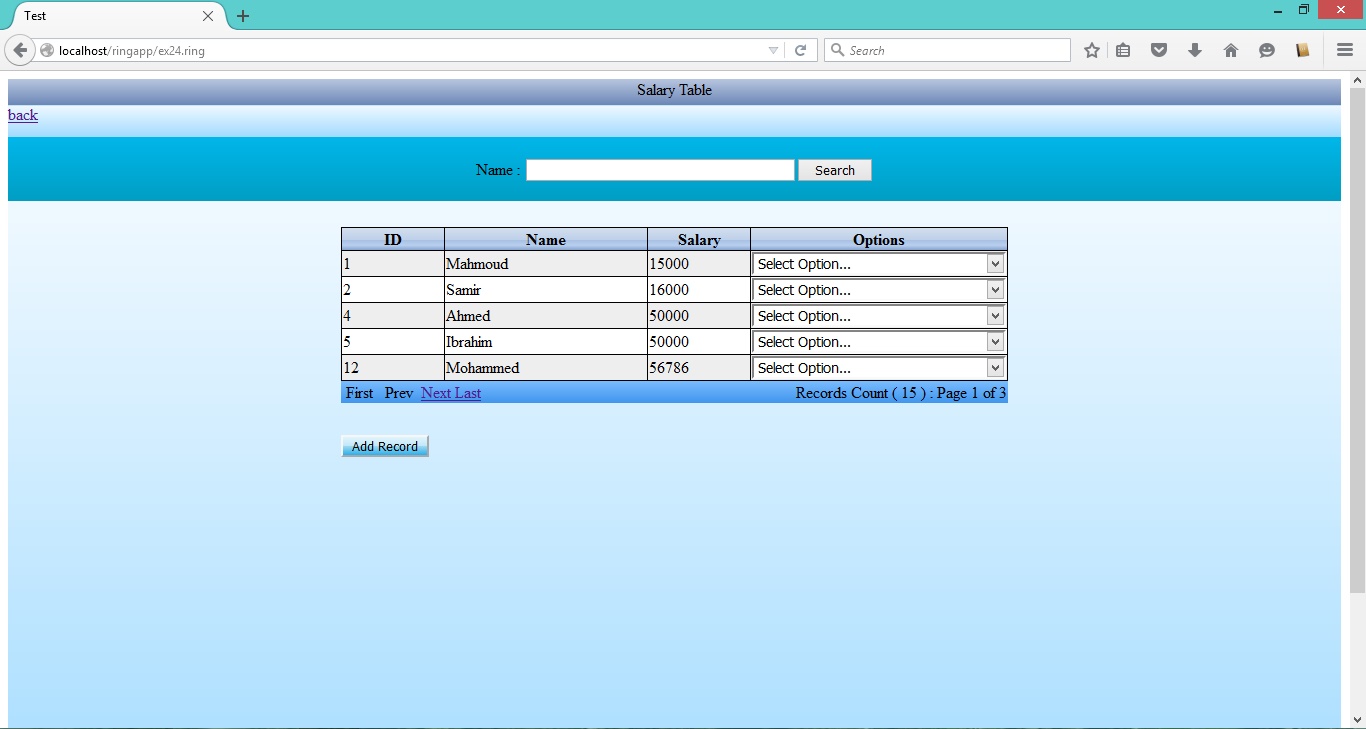Click the Search button next to Name field
Viewport: 1366px width, 729px height.
pyautogui.click(x=834, y=170)
